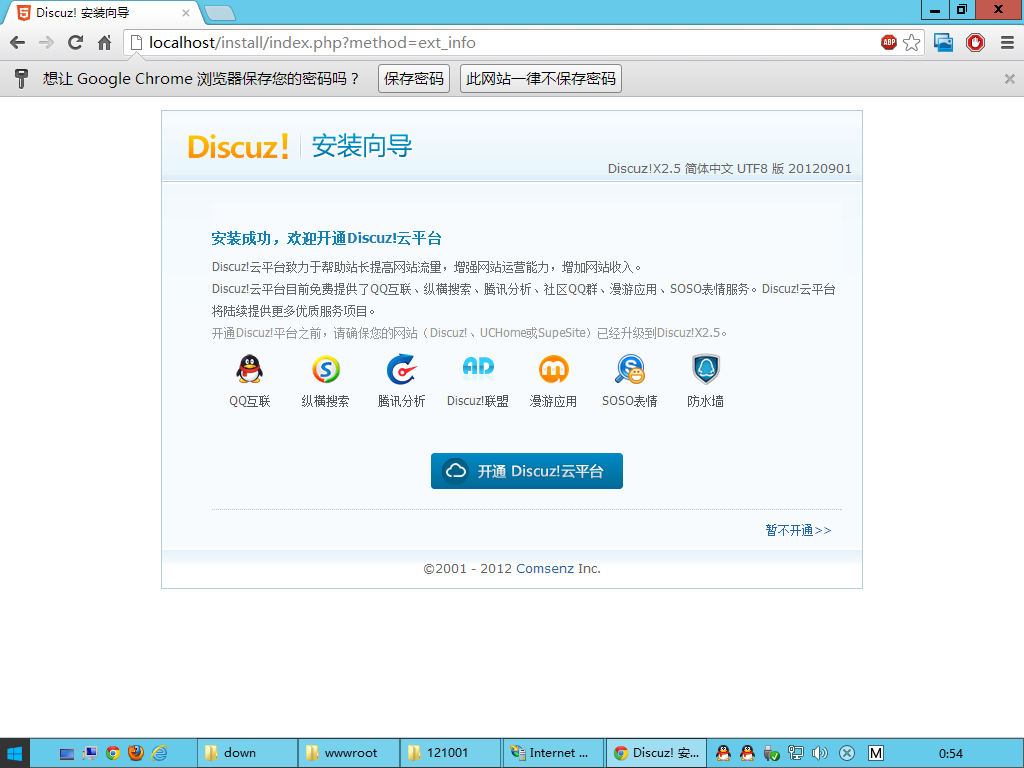Close the Discuz! 安装向导 tab

pyautogui.click(x=185, y=13)
